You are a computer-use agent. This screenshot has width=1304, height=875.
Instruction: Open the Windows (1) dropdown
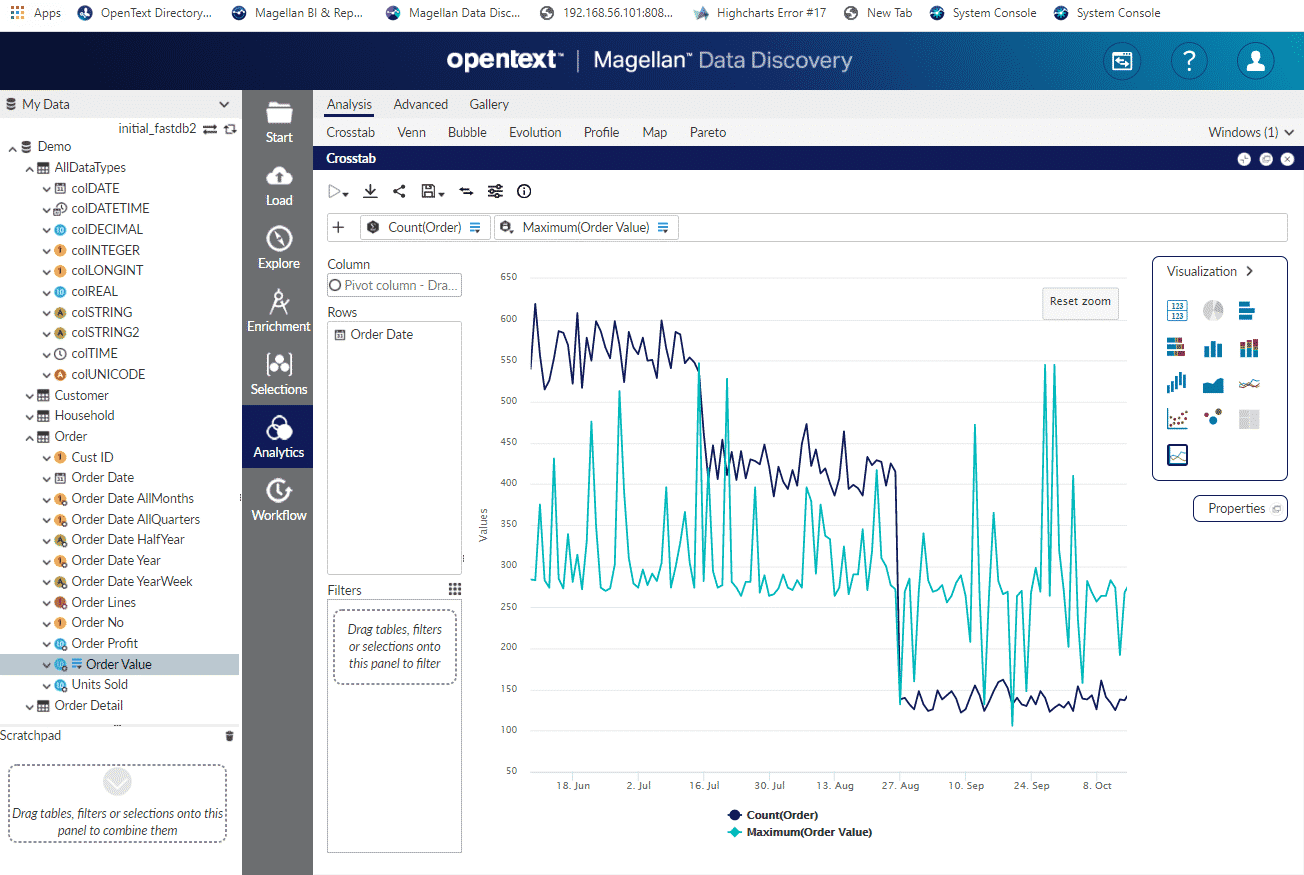coord(1250,131)
